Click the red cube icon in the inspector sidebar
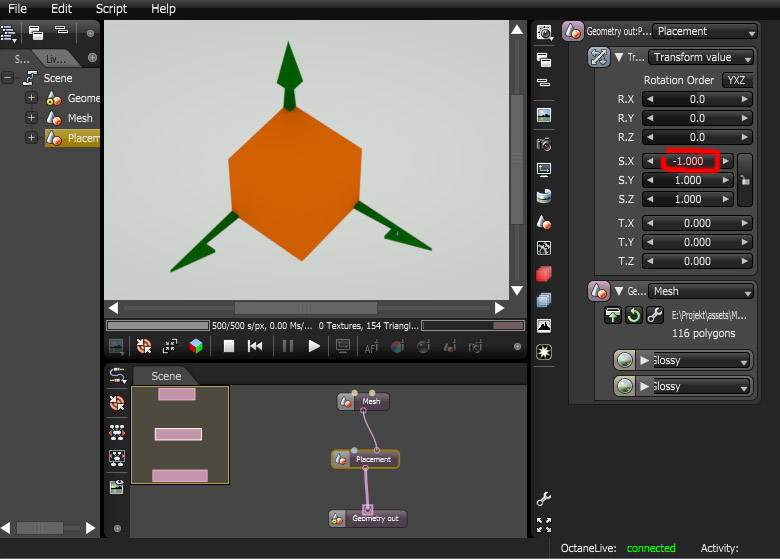This screenshot has height=559, width=780. point(544,274)
